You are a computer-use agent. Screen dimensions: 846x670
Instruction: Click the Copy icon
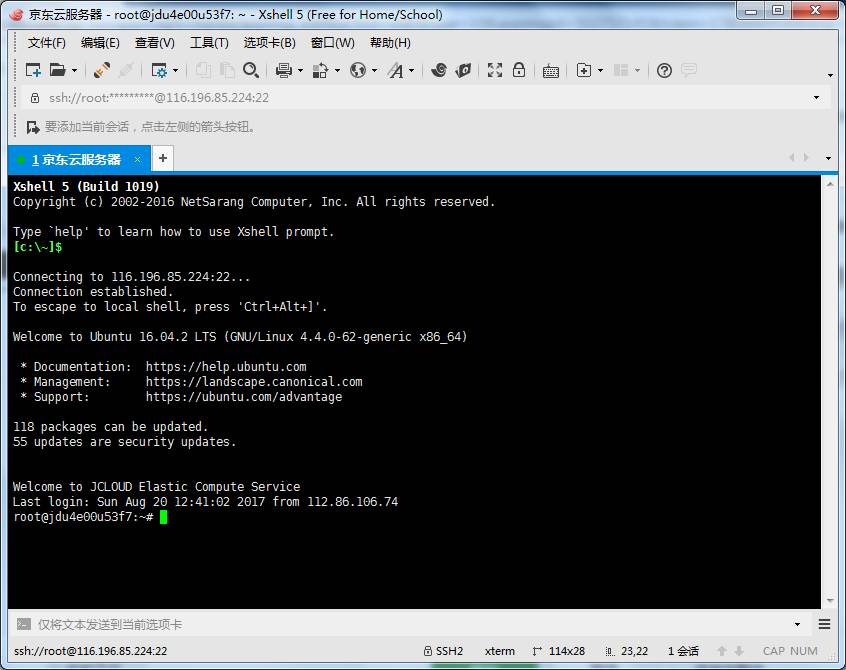[203, 70]
